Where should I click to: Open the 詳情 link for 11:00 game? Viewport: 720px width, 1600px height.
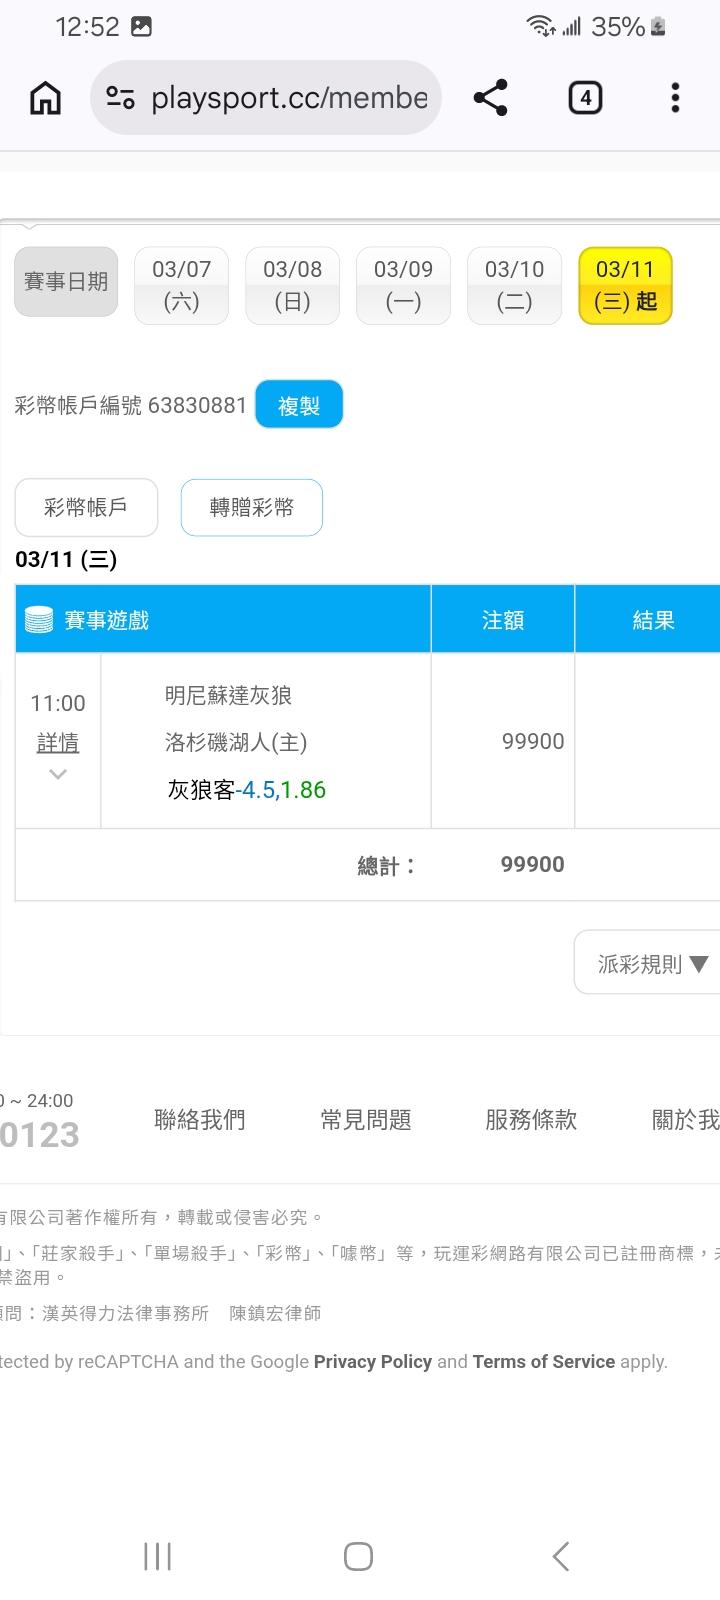tap(58, 743)
